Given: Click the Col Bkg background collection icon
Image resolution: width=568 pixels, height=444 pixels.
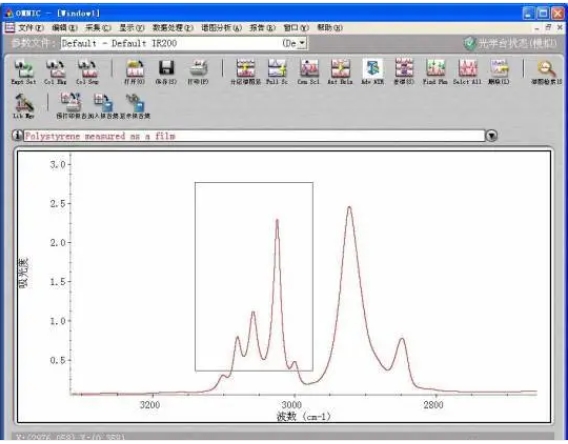Looking at the screenshot, I should click(x=55, y=71).
